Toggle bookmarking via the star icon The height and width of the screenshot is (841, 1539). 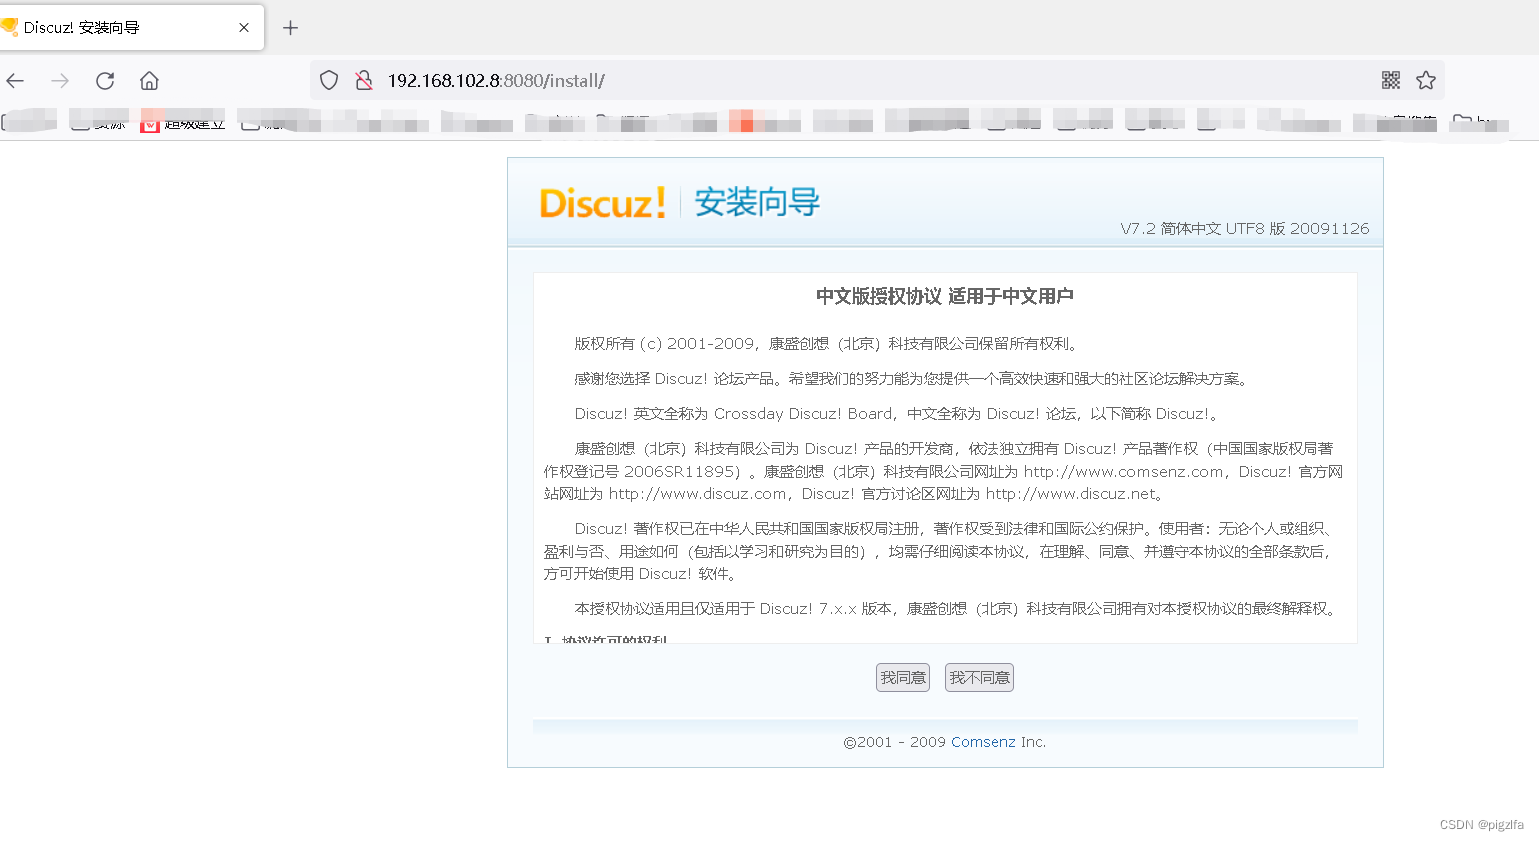pos(1427,80)
